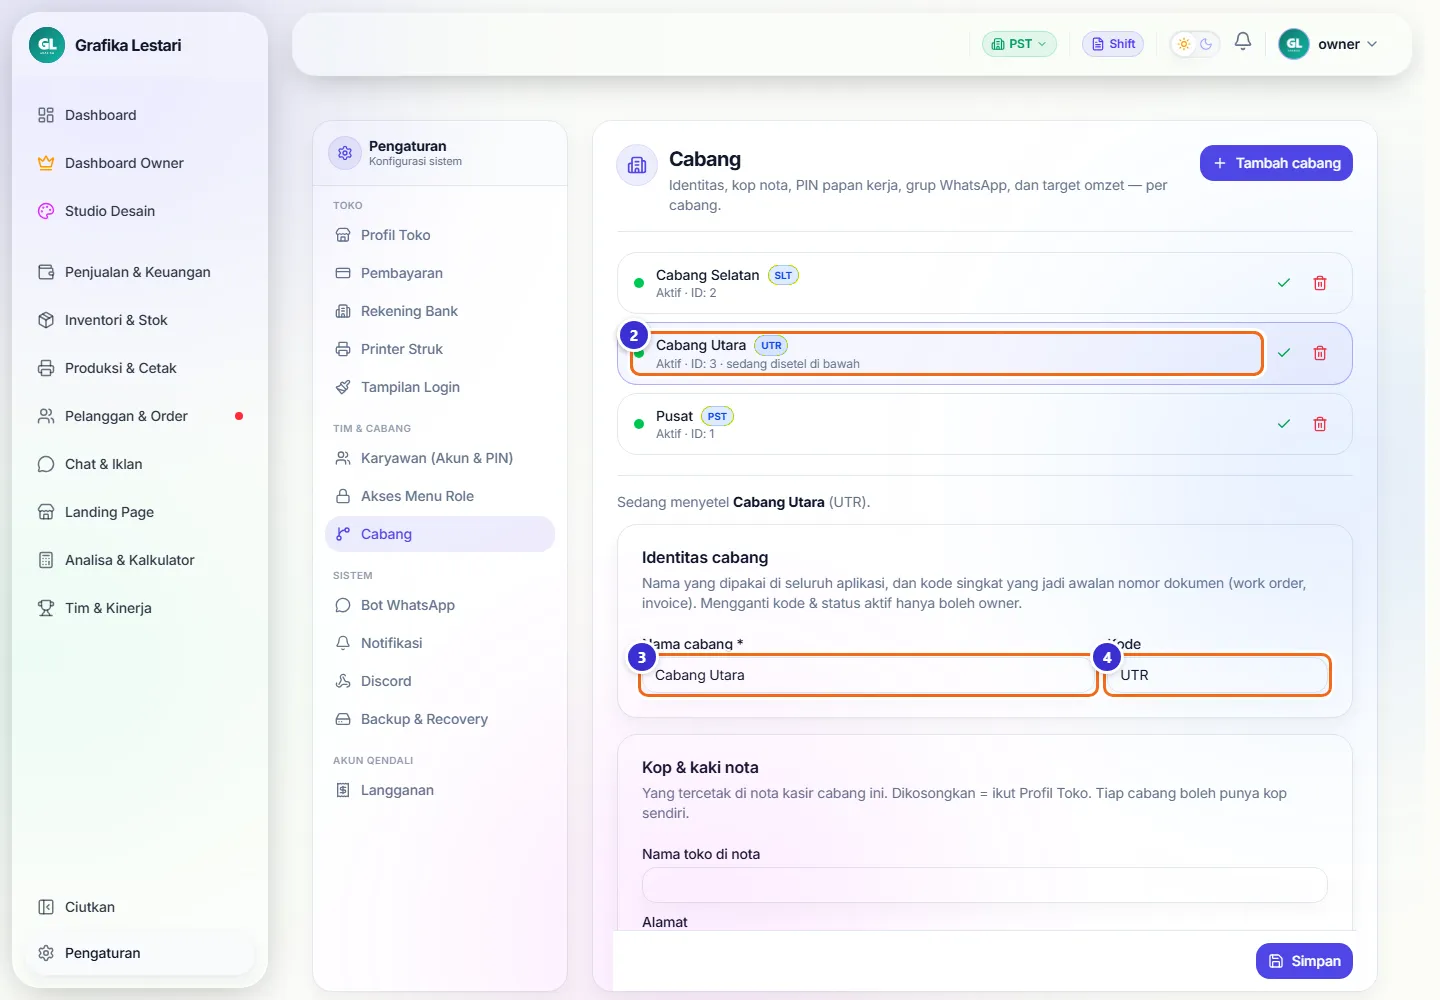
Task: Click the Inventori & Stok box icon
Action: [x=46, y=320]
